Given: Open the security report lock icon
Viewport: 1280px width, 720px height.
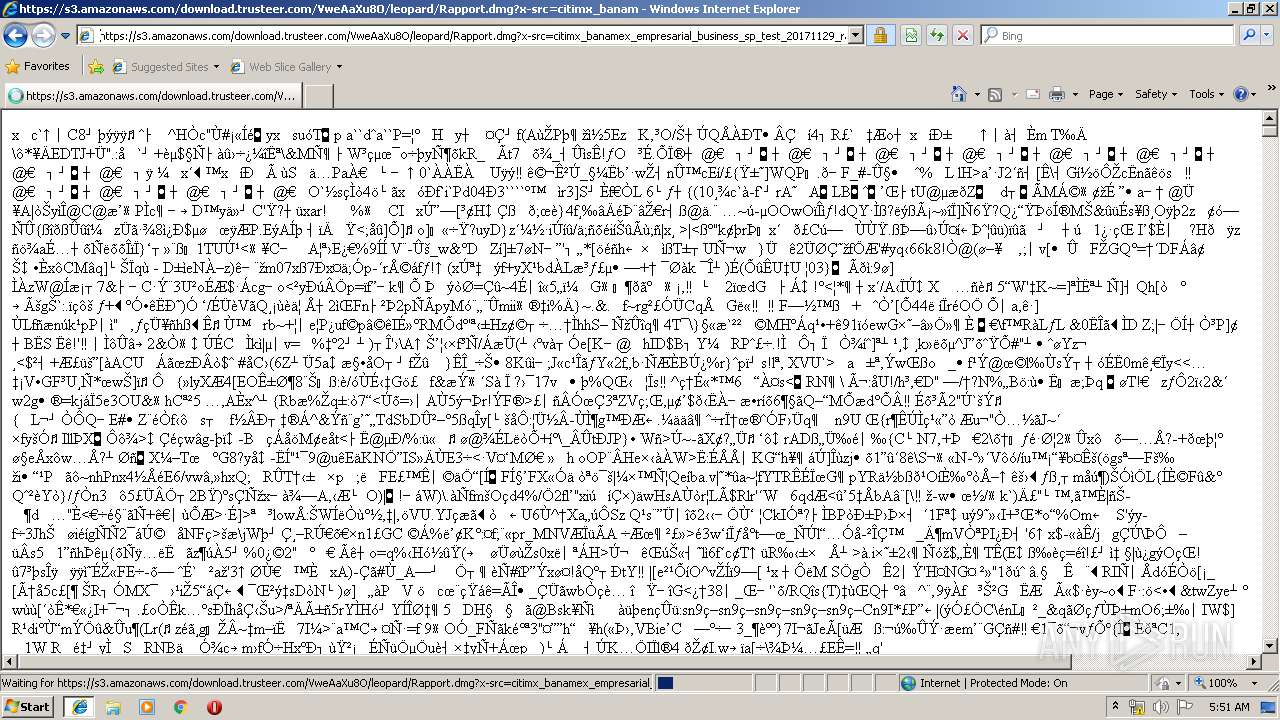Looking at the screenshot, I should [879, 35].
